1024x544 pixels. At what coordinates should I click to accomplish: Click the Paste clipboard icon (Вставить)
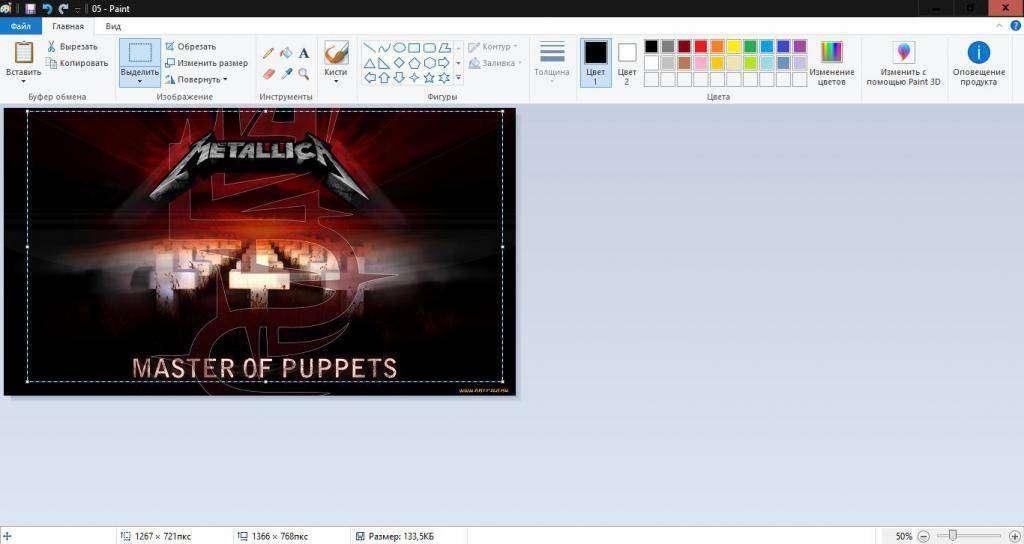pos(24,53)
